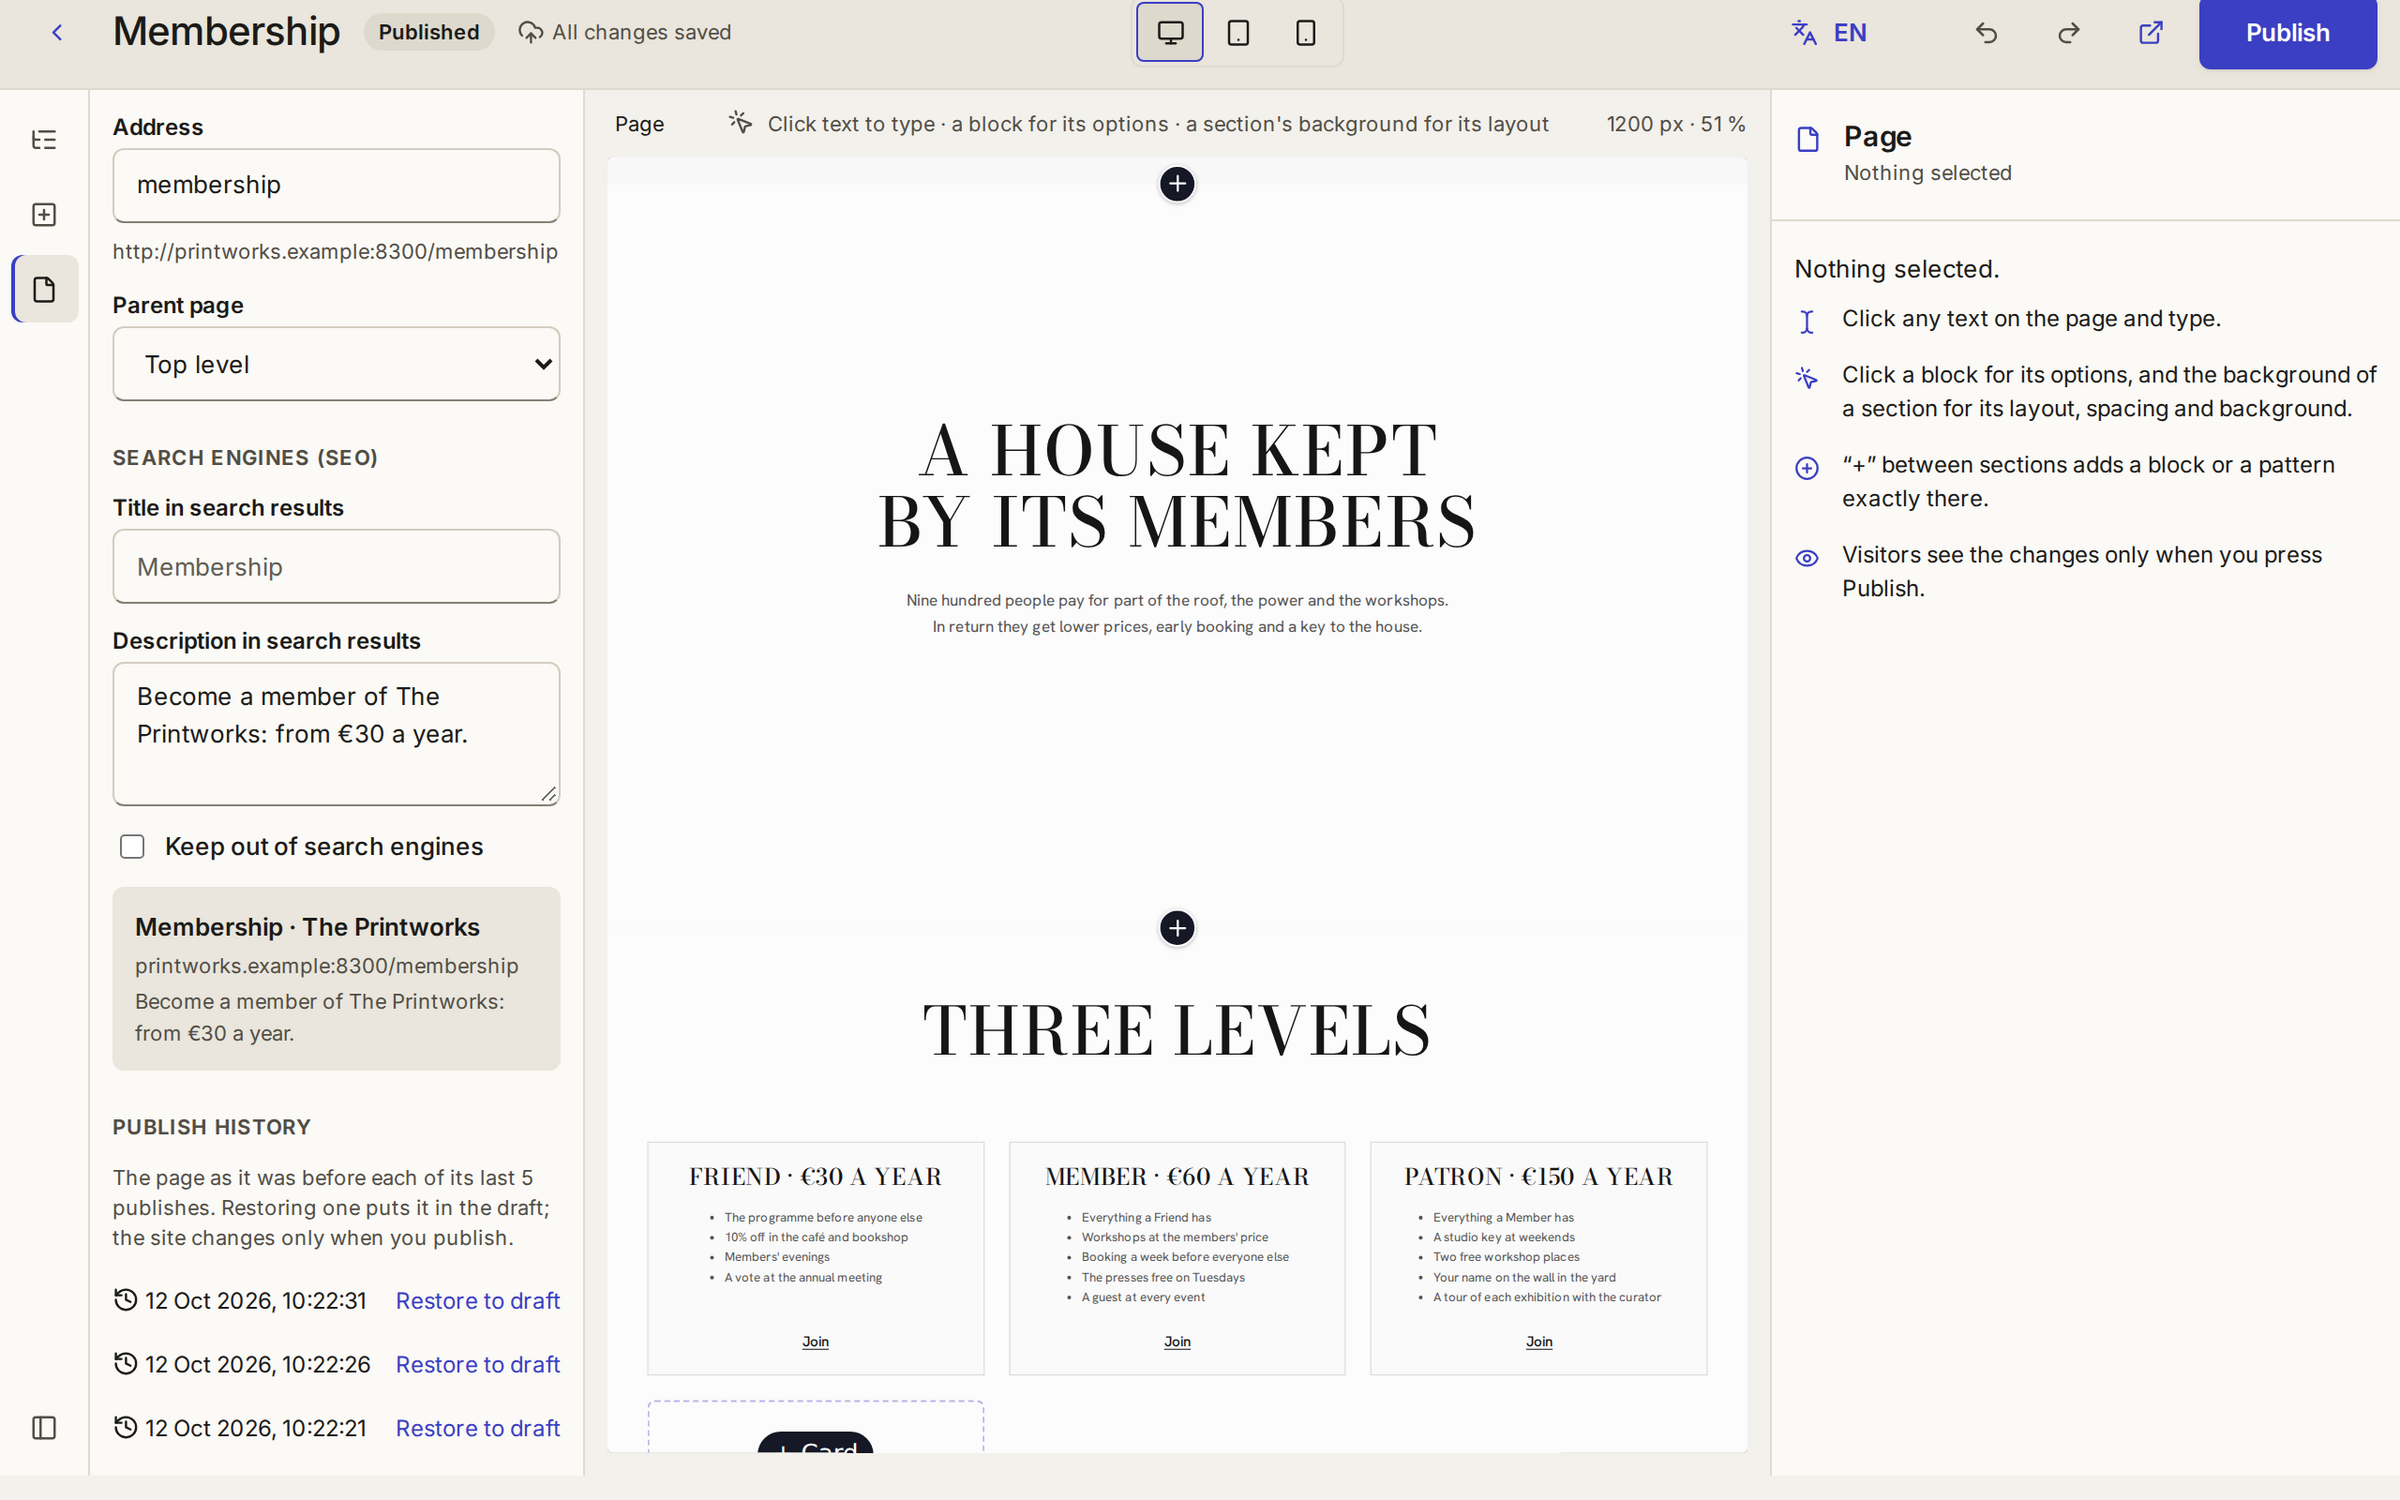Open the structure outline sidebar icon

(44, 140)
